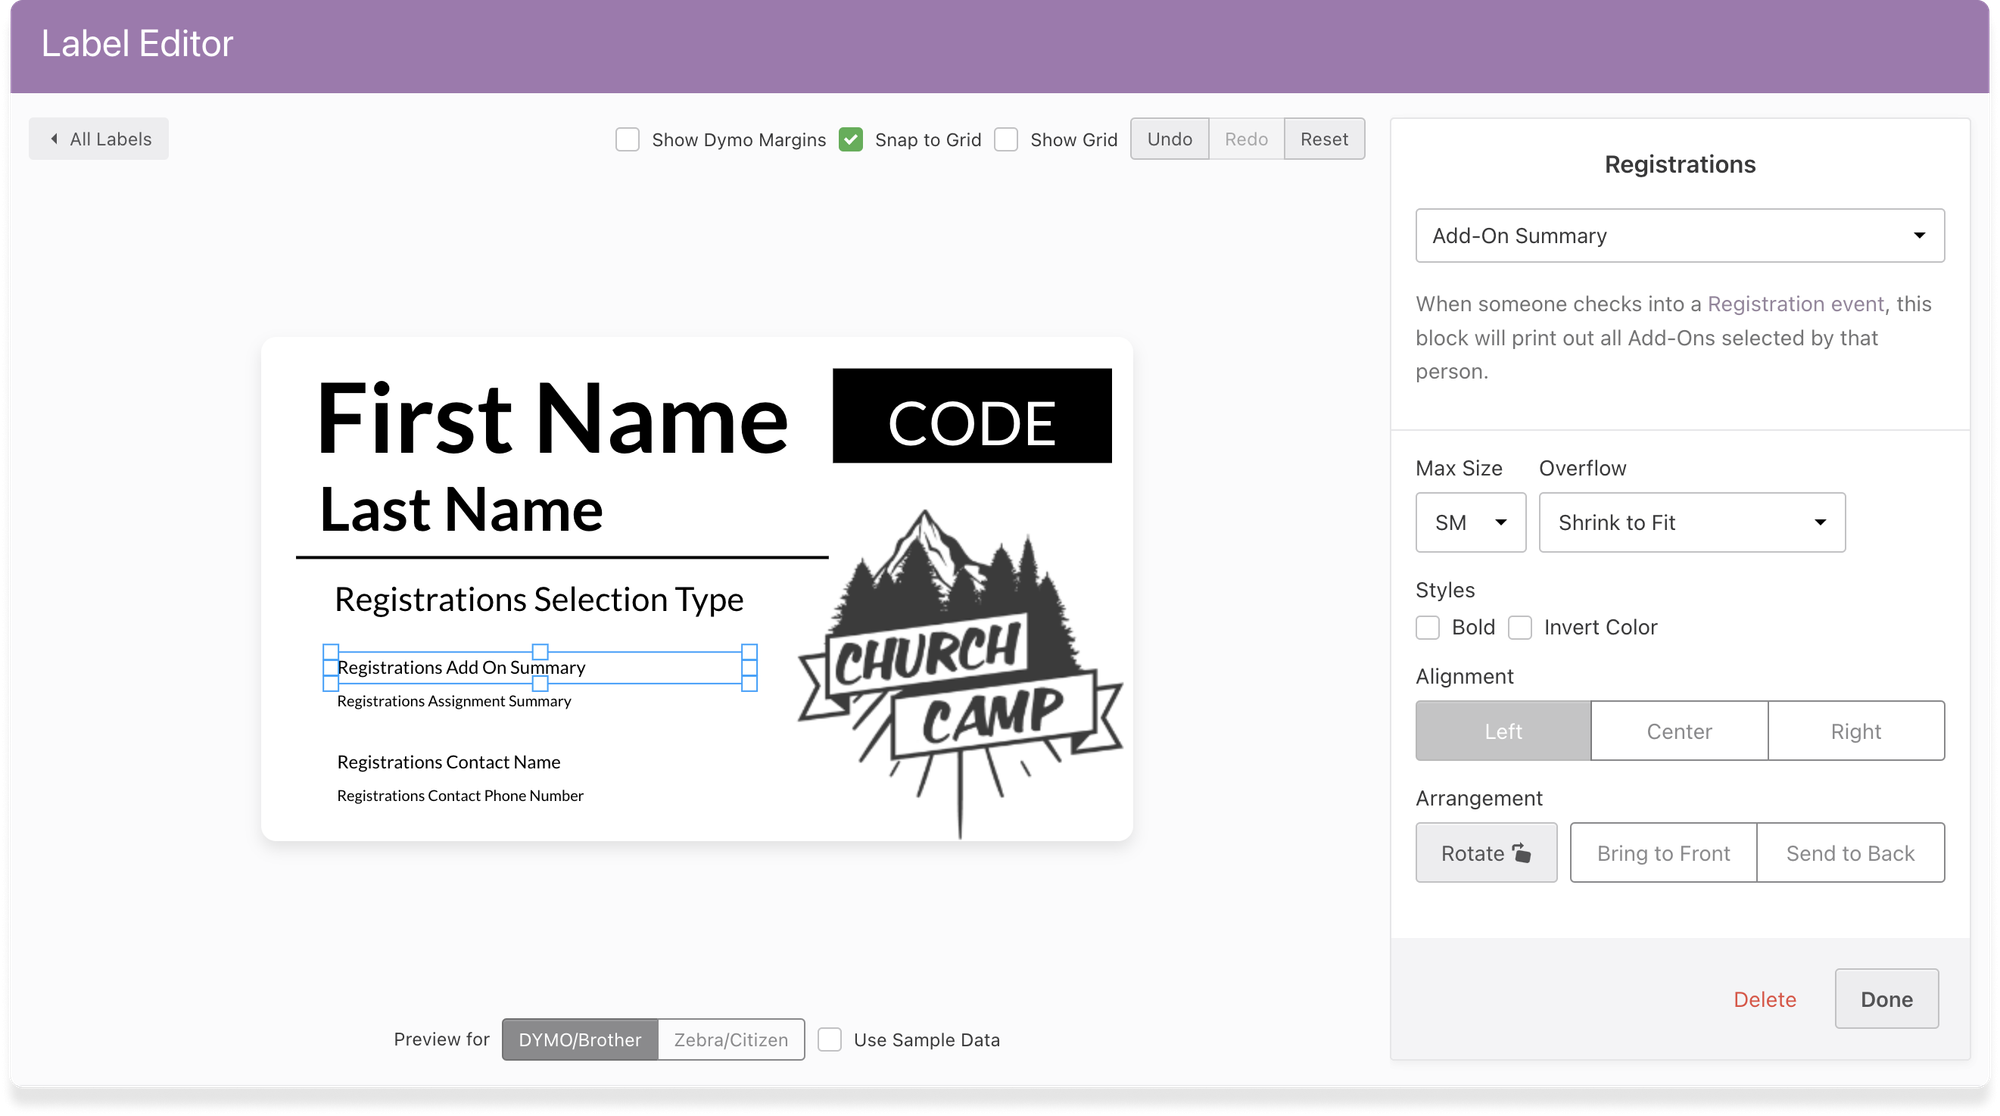Click the black CODE block
Screen dimensions: 2000x1116
coord(972,416)
